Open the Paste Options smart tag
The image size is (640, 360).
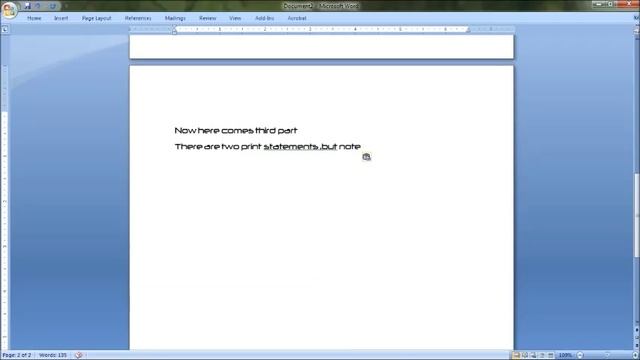click(x=367, y=157)
